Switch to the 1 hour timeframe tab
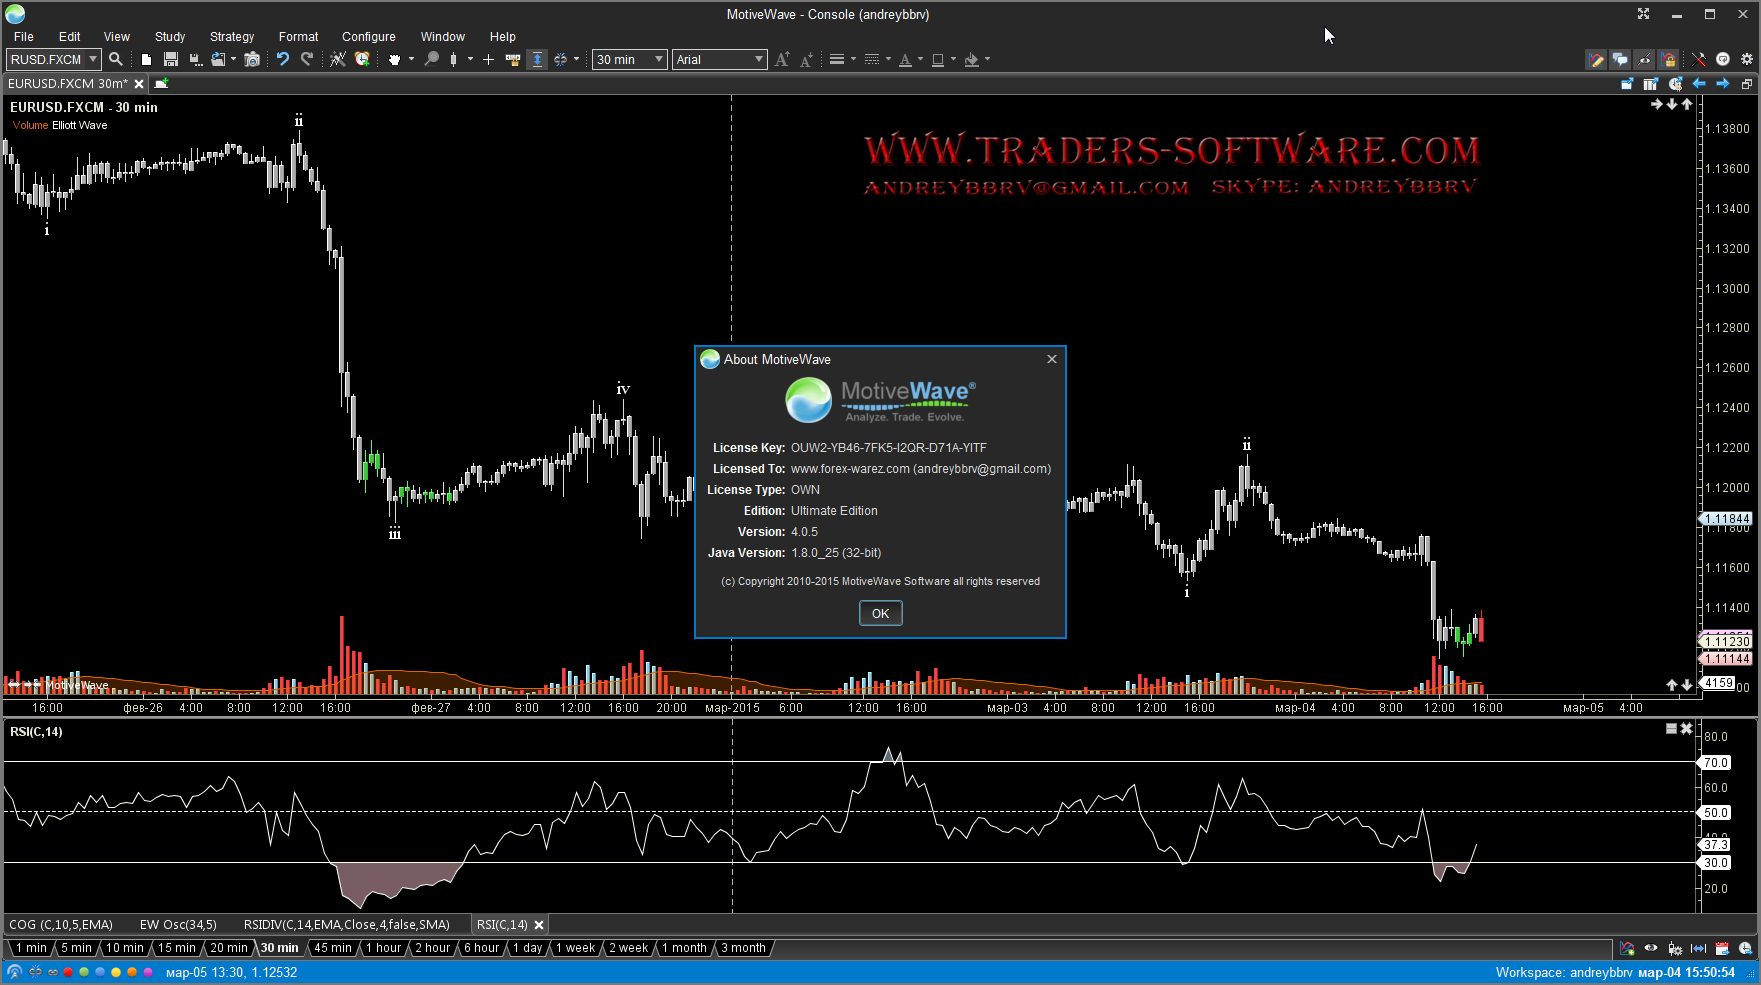This screenshot has width=1761, height=985. pos(383,948)
